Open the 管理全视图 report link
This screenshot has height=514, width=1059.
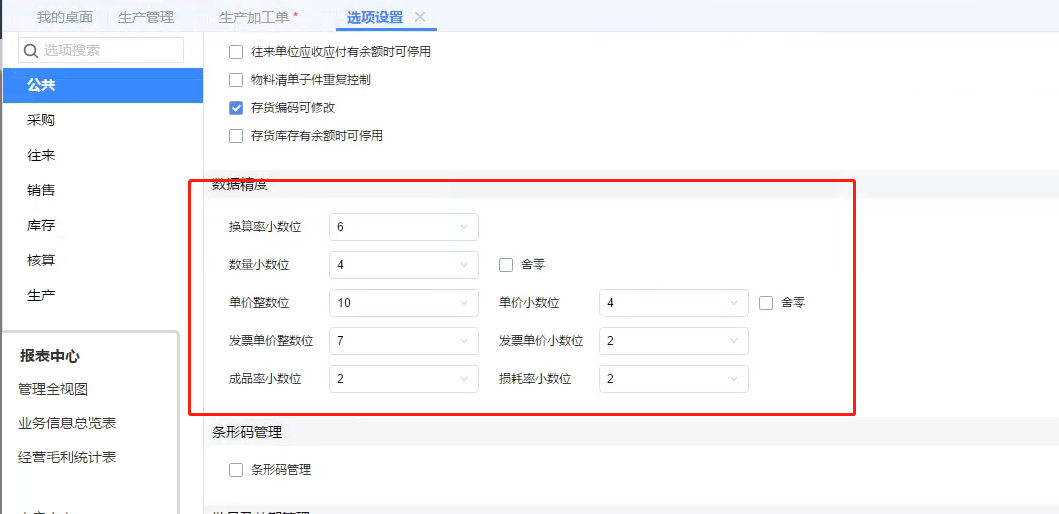(53, 389)
